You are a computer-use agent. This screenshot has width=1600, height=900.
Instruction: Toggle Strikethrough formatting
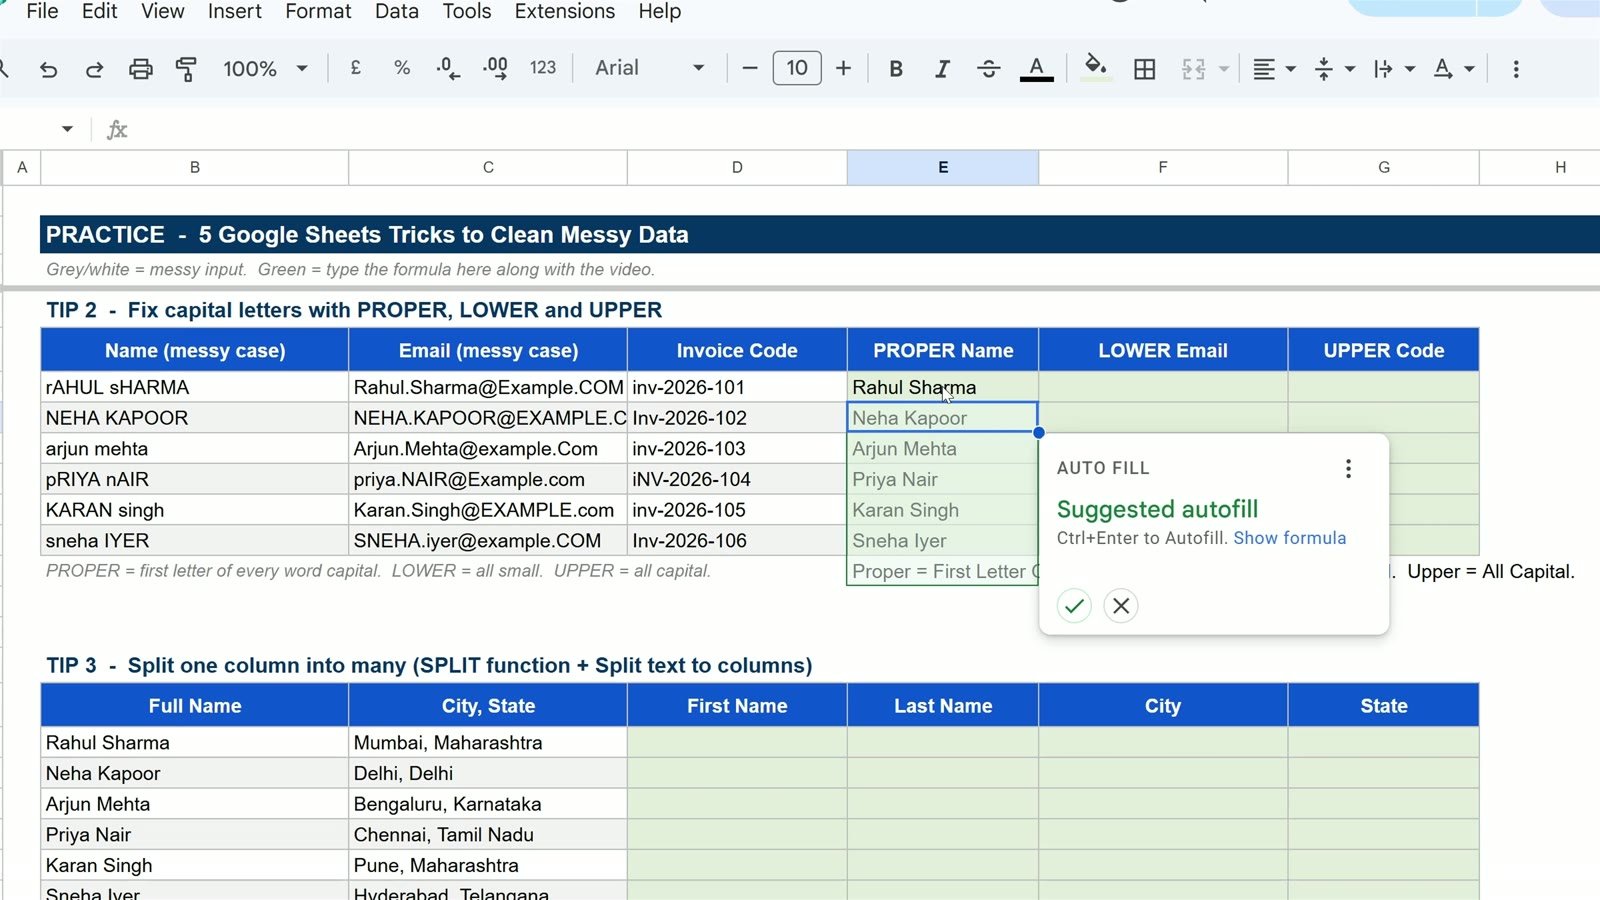[x=989, y=69]
